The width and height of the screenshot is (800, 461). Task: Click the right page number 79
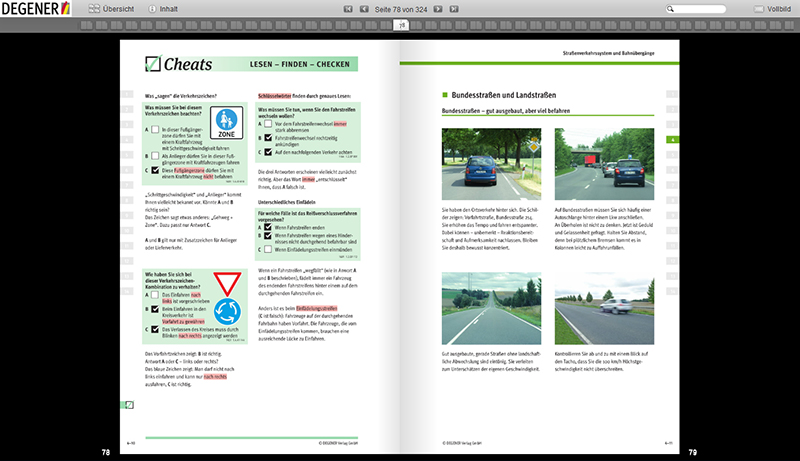[692, 452]
